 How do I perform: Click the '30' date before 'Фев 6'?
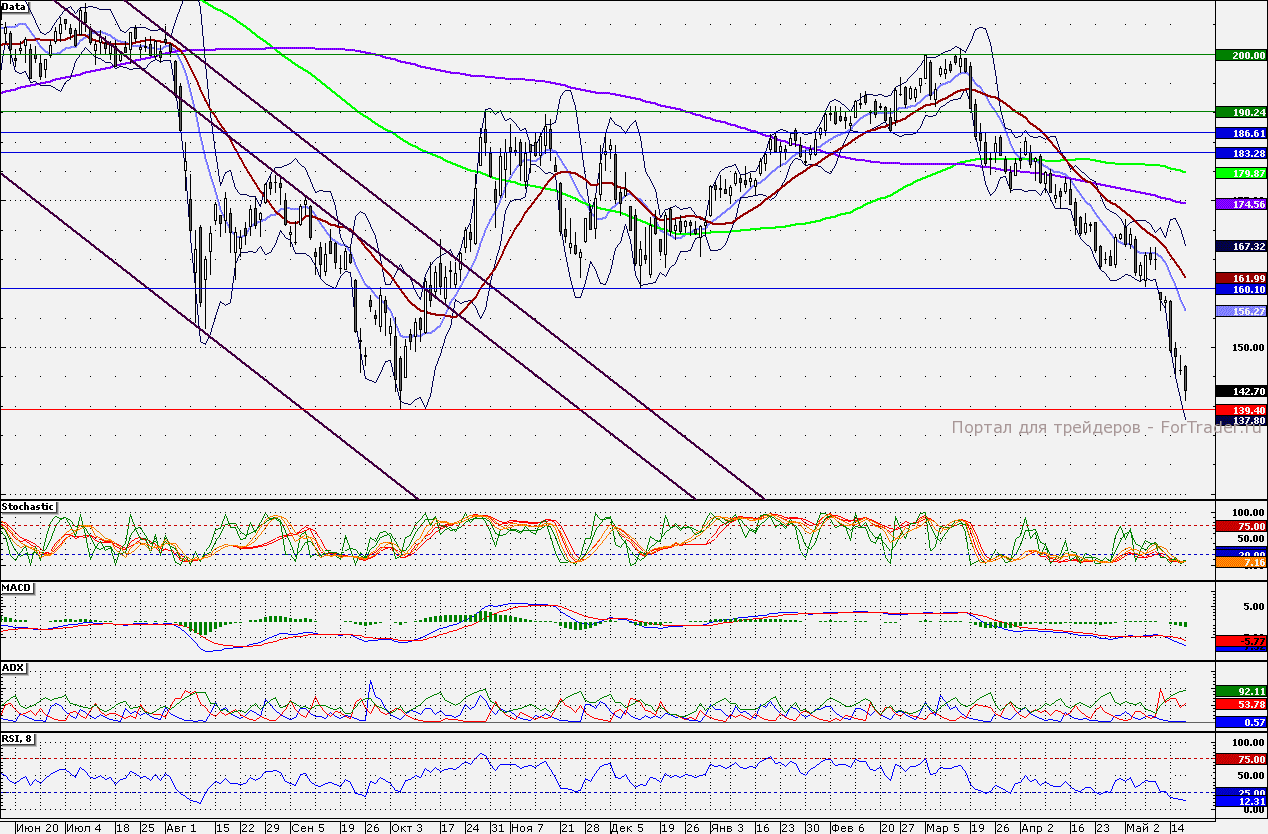click(812, 828)
